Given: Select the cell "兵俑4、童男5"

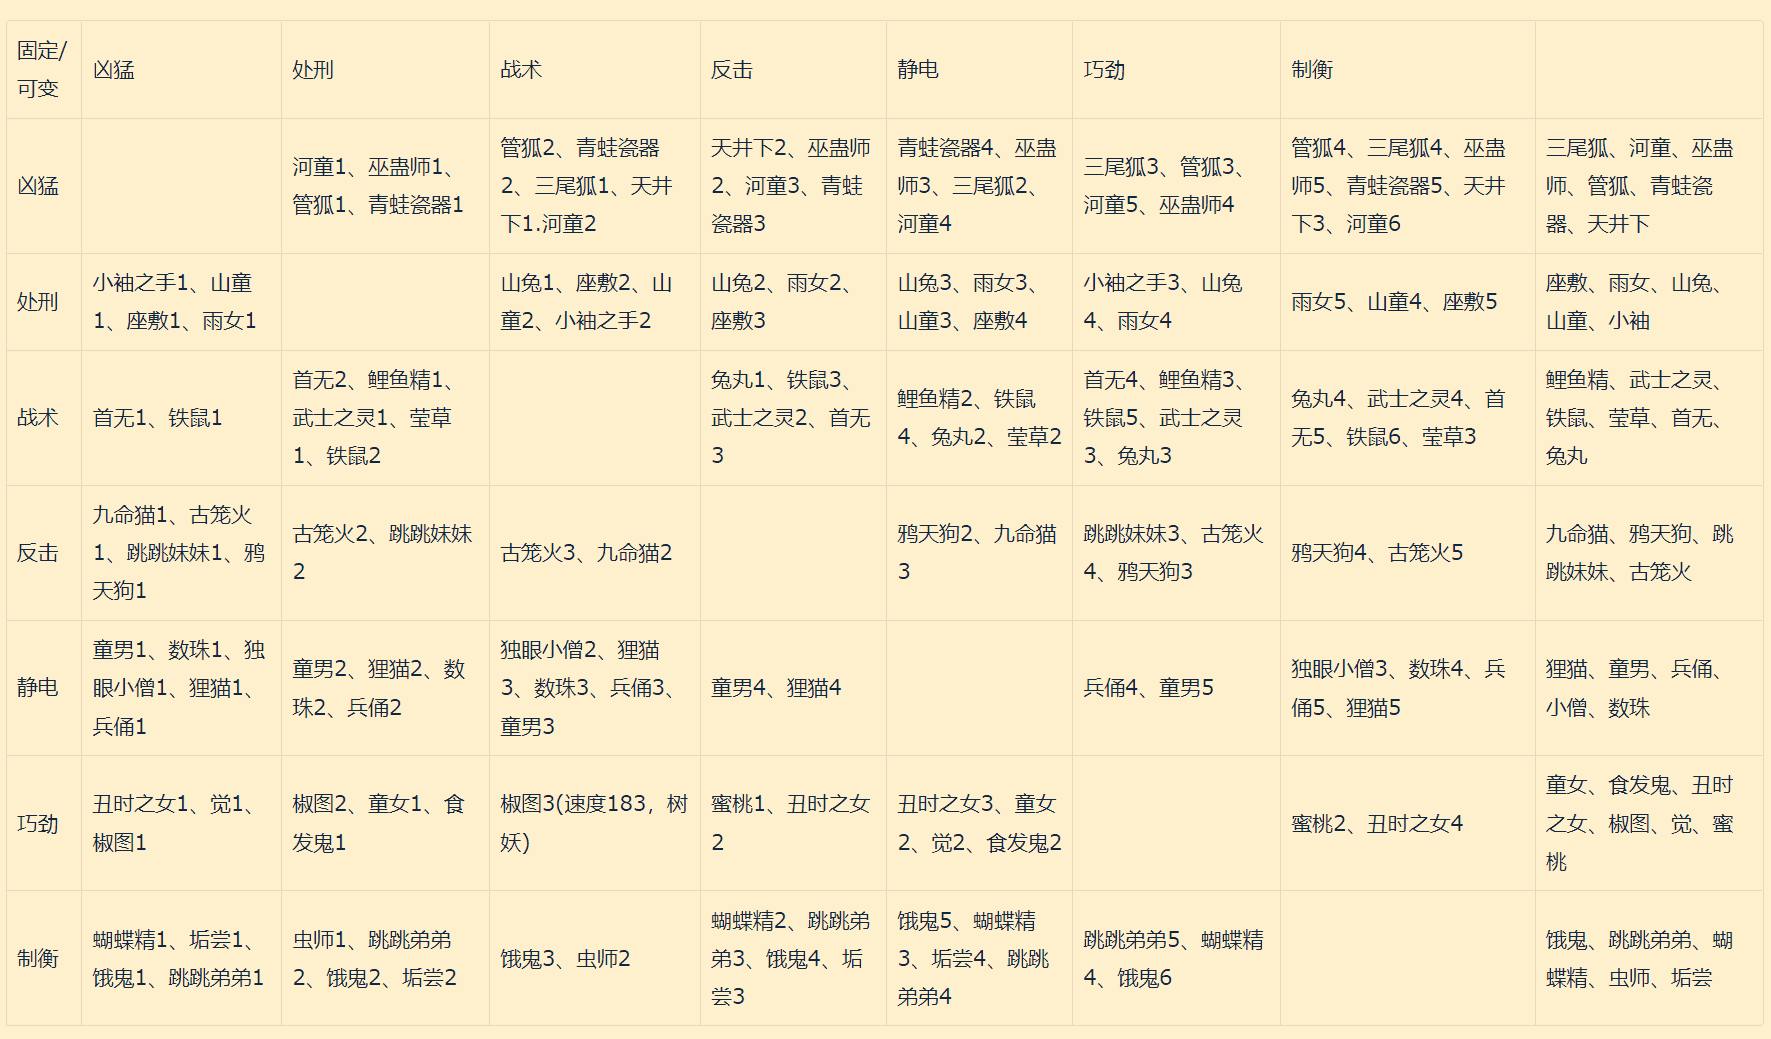Looking at the screenshot, I should (1176, 688).
